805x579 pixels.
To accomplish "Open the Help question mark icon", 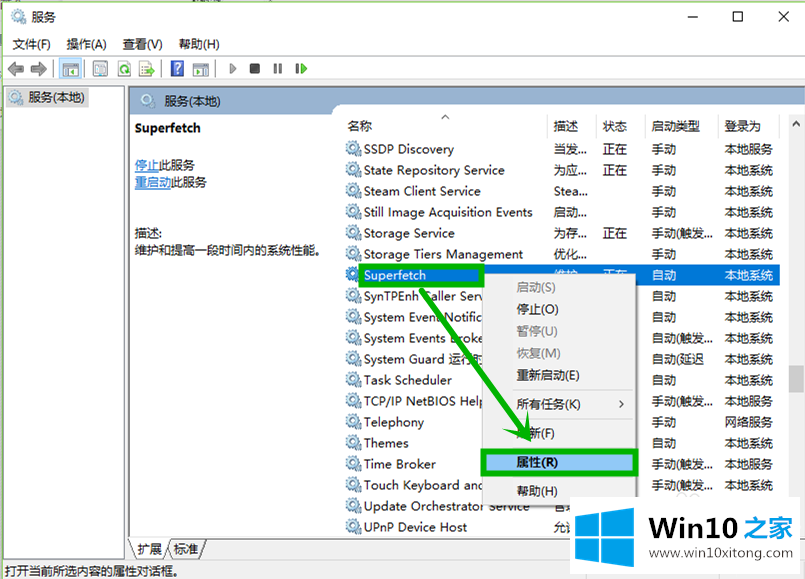I will [x=177, y=68].
